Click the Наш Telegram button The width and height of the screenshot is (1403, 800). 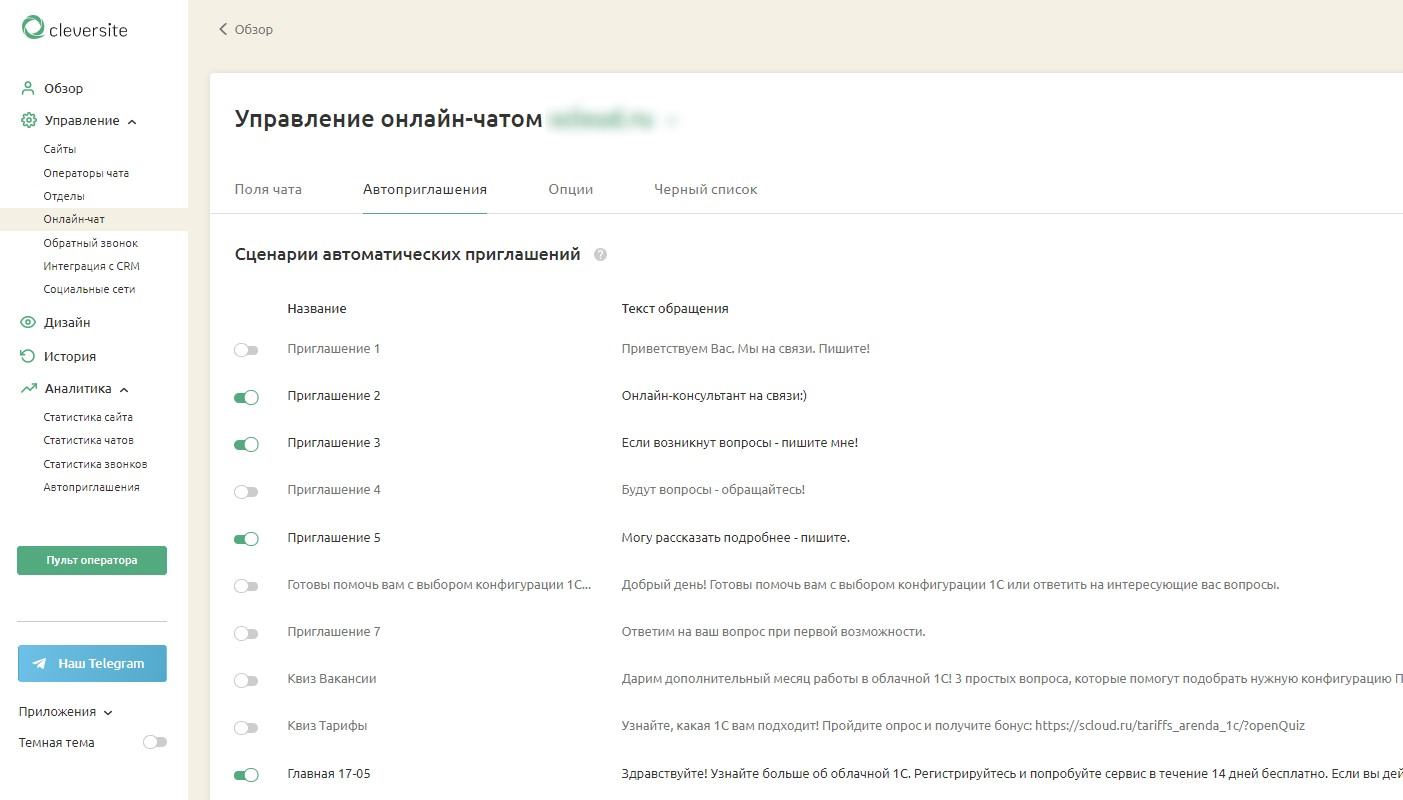pos(92,663)
